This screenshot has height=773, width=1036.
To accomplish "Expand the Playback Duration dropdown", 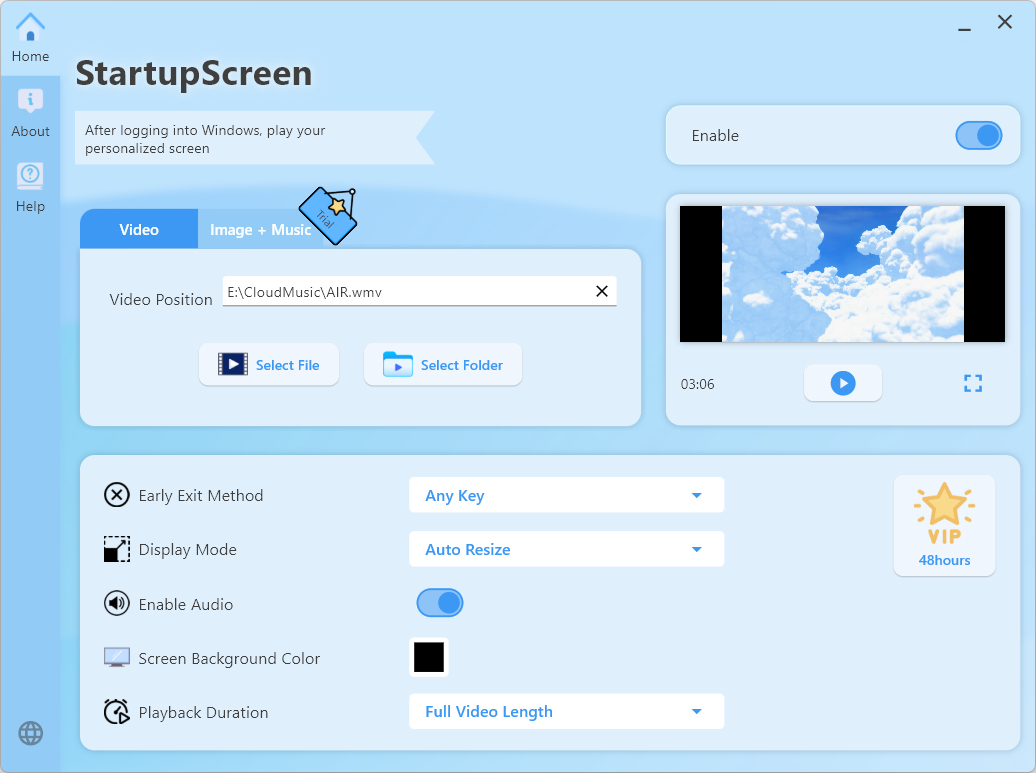I will pyautogui.click(x=566, y=712).
